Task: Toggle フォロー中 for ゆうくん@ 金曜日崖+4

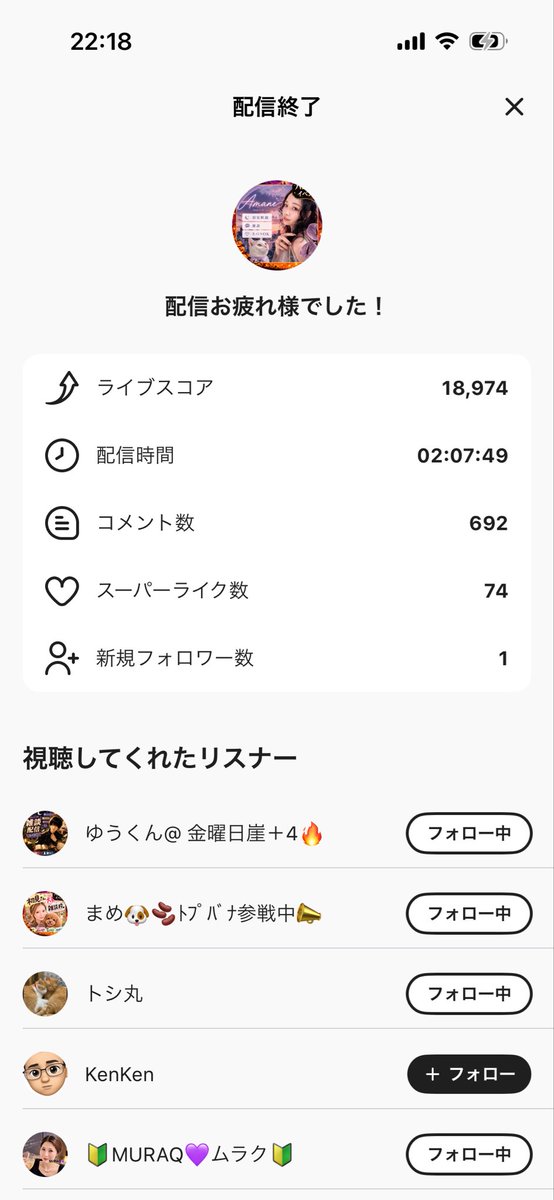Action: tap(469, 833)
